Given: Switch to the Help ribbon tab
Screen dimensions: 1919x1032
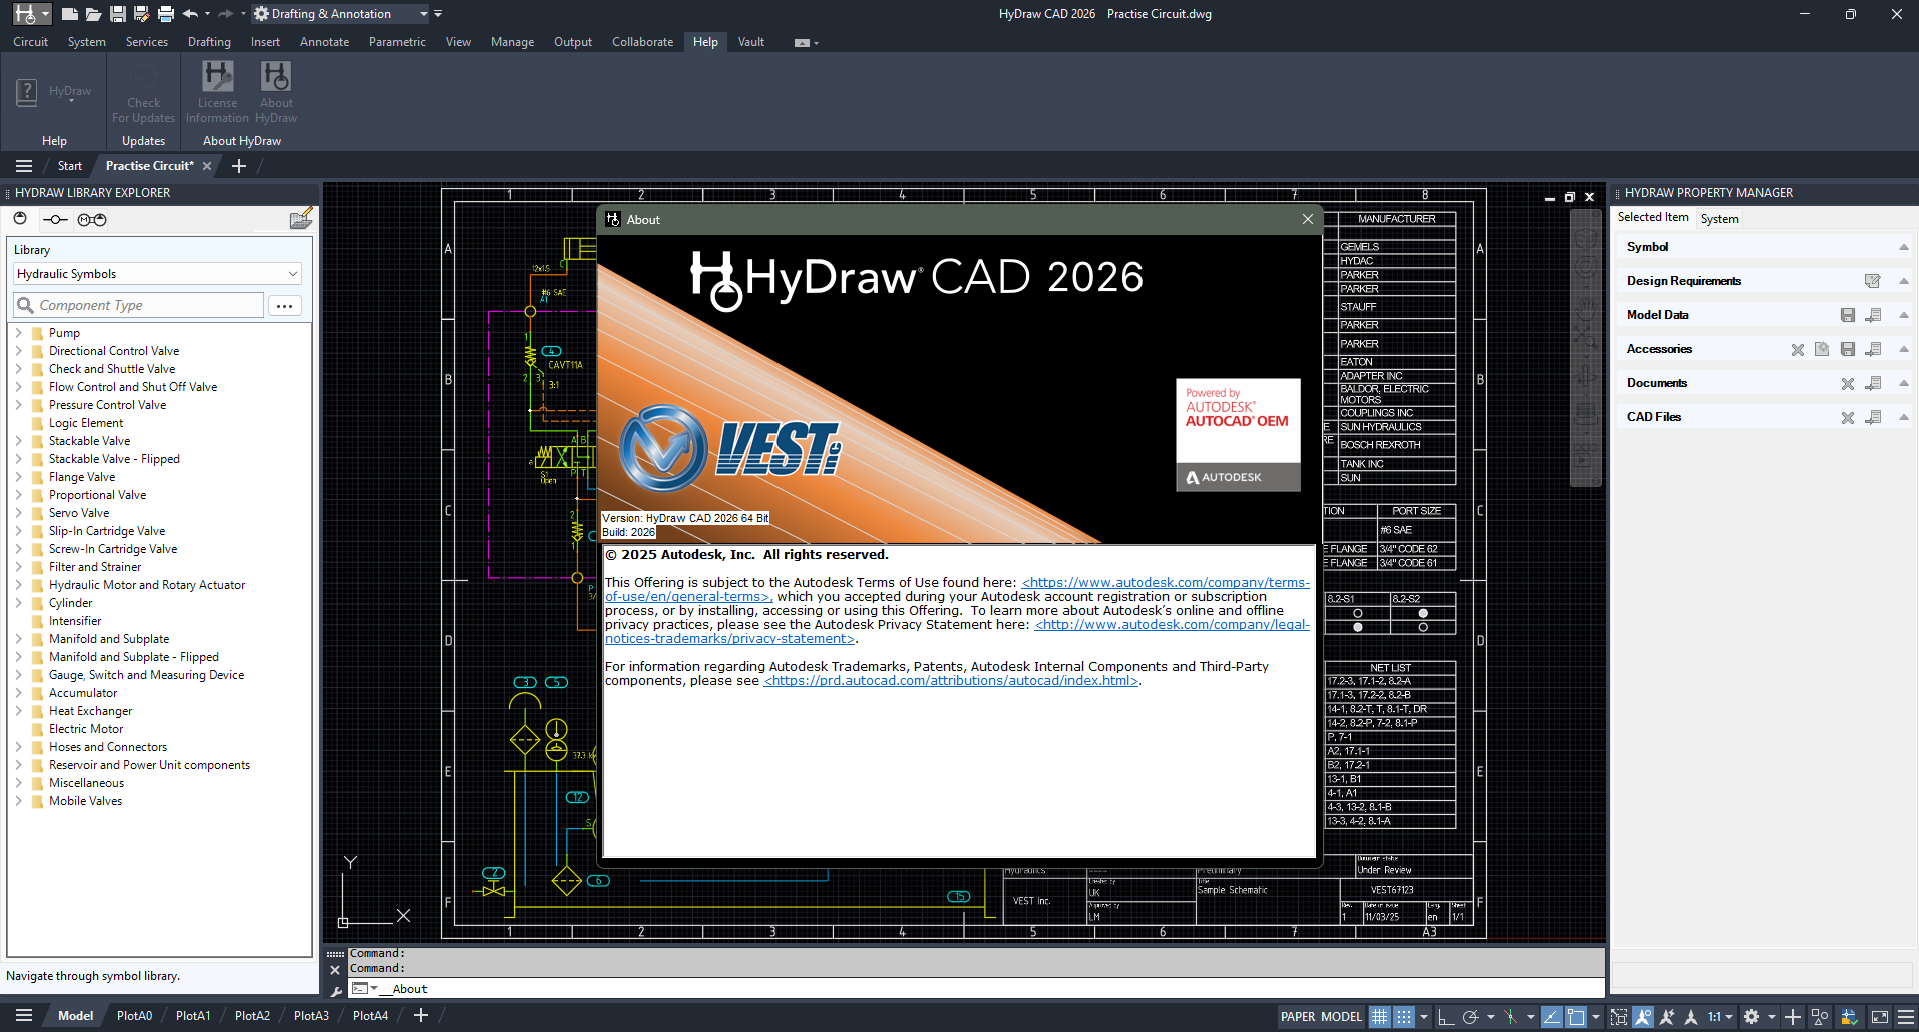Looking at the screenshot, I should [705, 41].
